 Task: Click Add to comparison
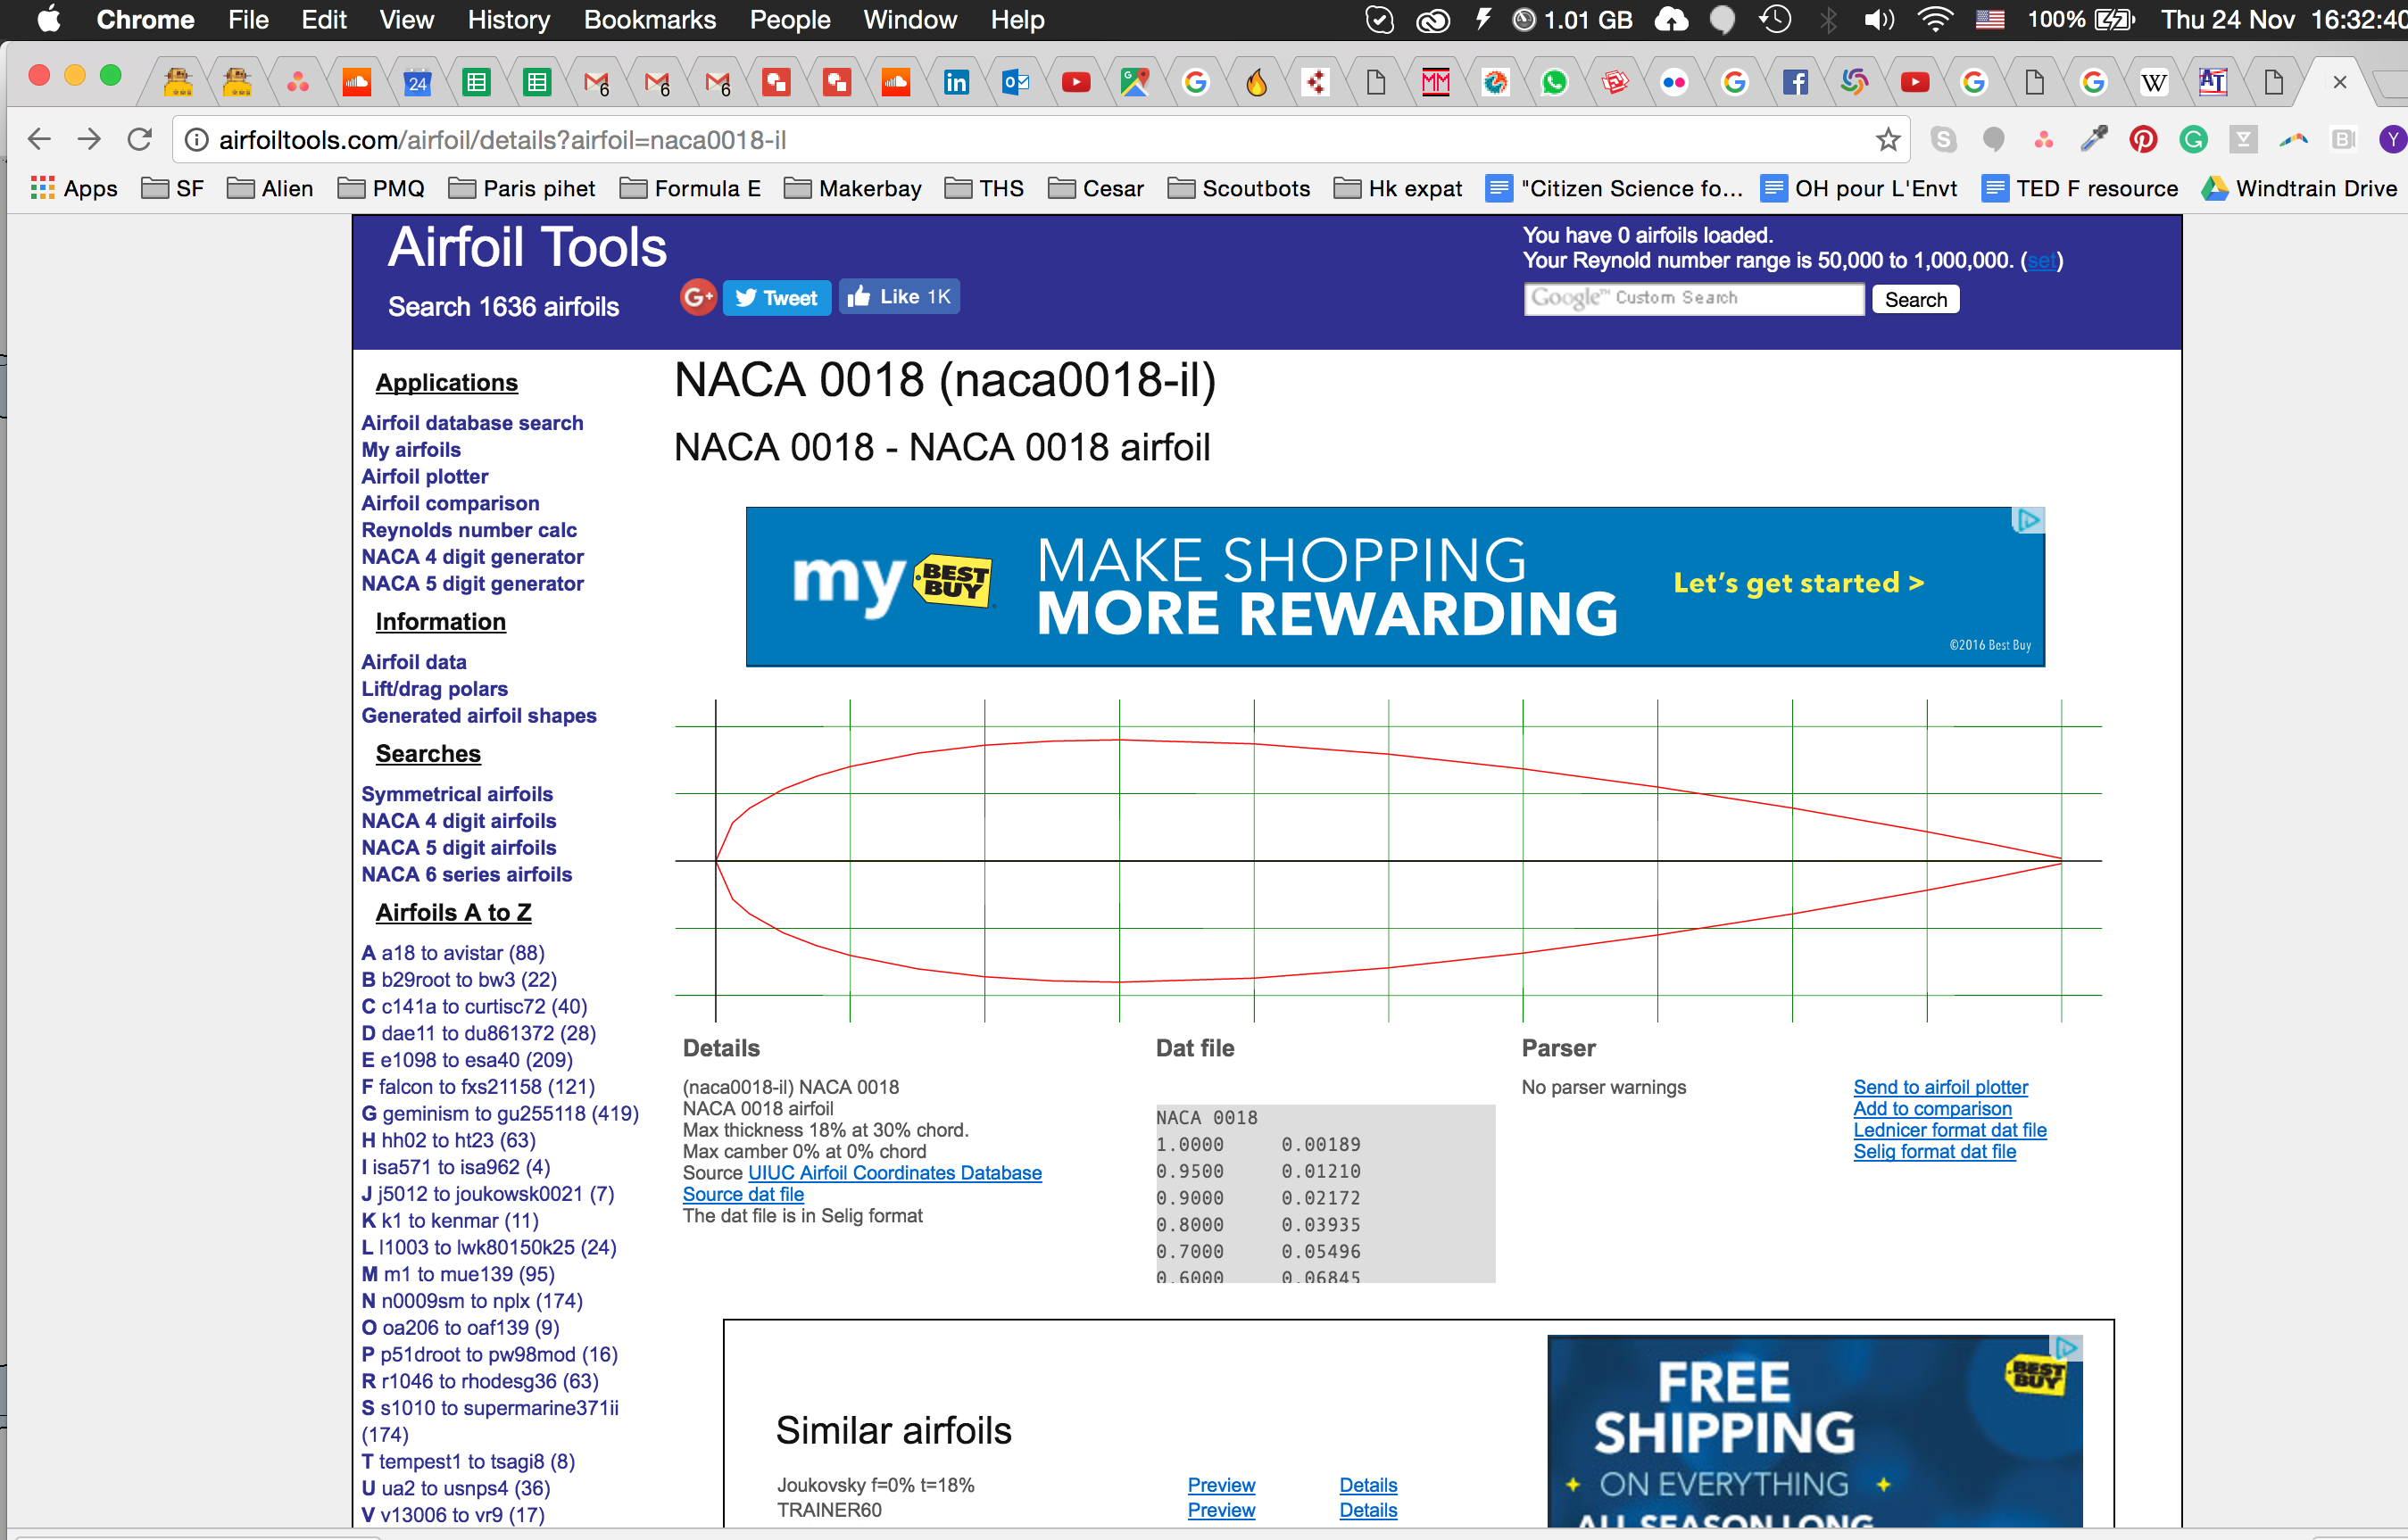point(1932,1108)
